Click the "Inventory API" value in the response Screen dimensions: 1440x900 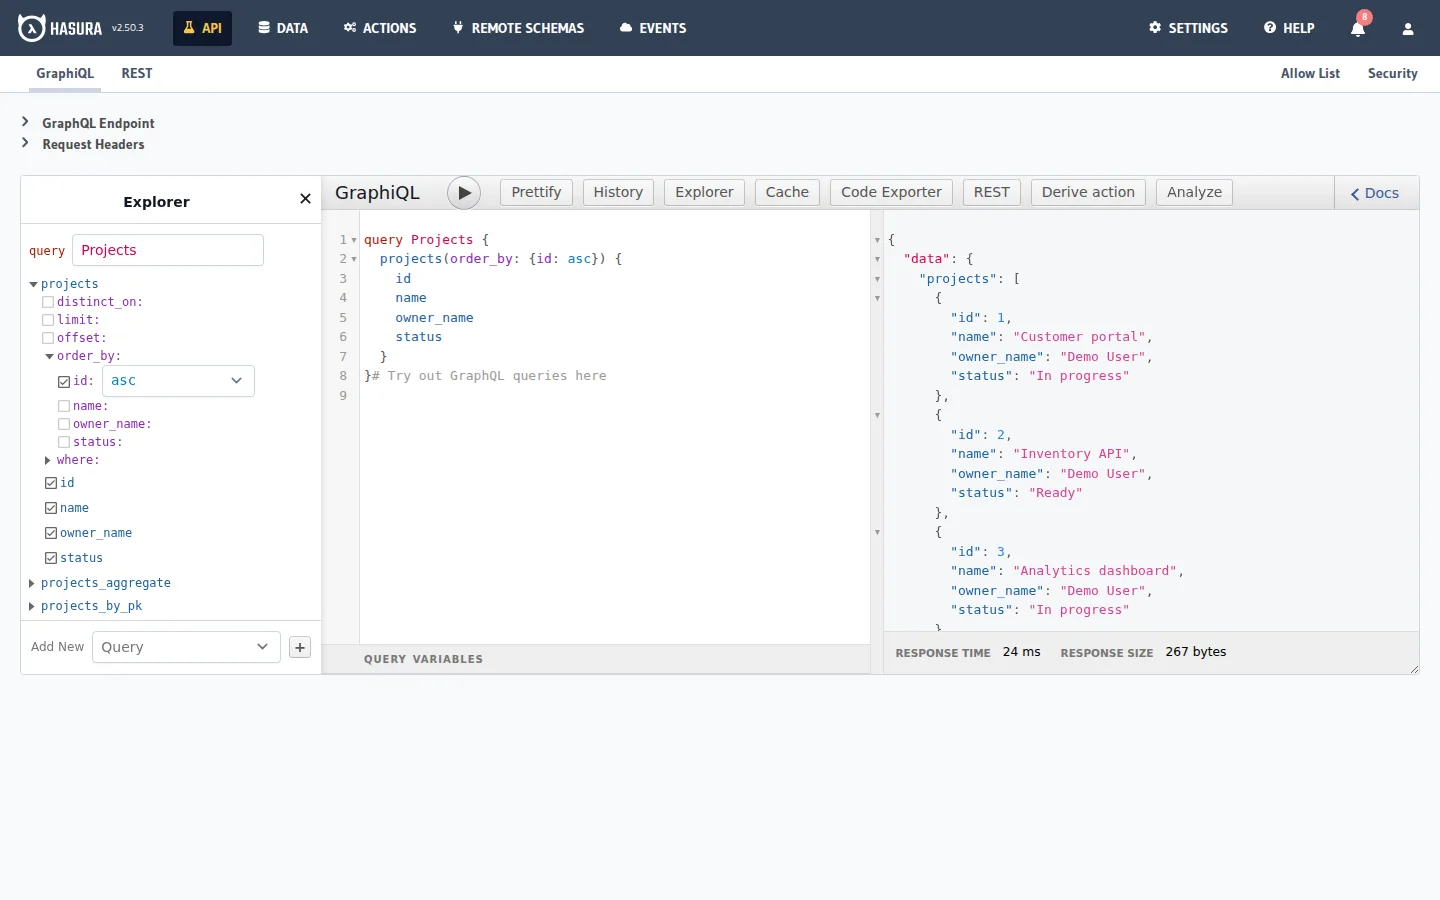pyautogui.click(x=1071, y=454)
